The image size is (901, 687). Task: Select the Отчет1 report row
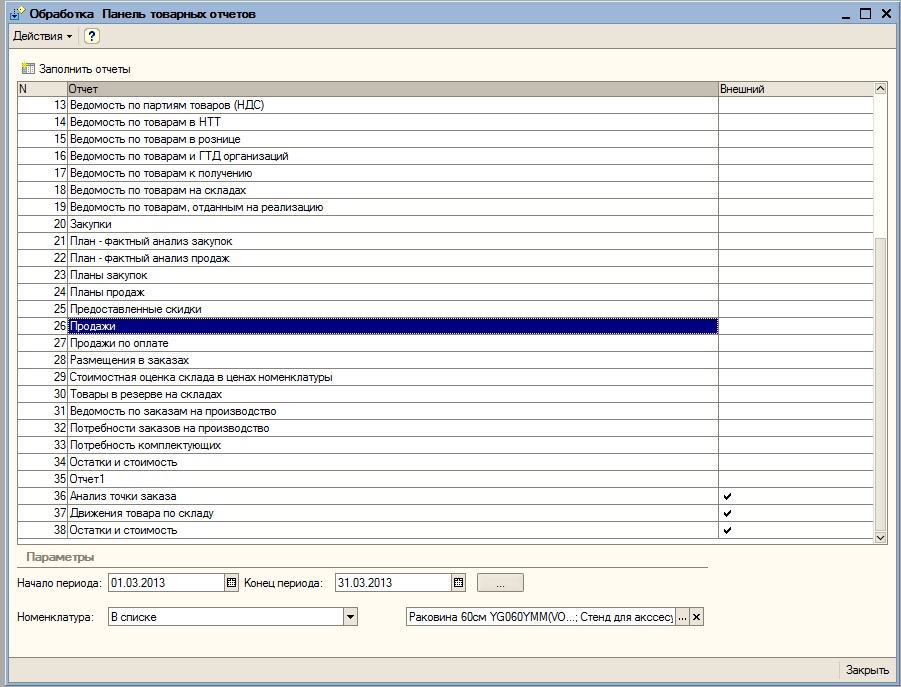393,479
